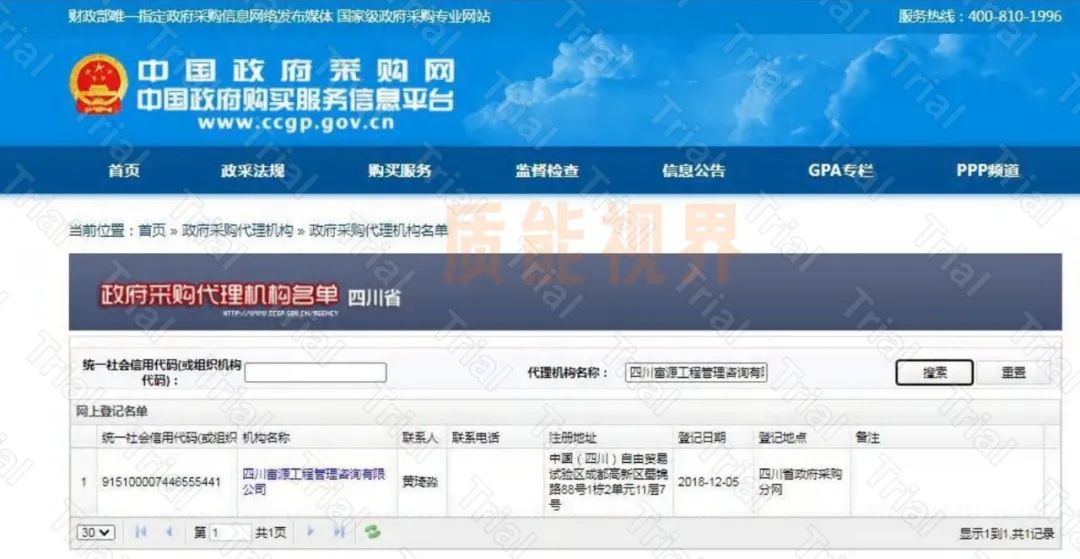The height and width of the screenshot is (559, 1080).
Task: Click the 联系电话 column header
Action: 495,438
